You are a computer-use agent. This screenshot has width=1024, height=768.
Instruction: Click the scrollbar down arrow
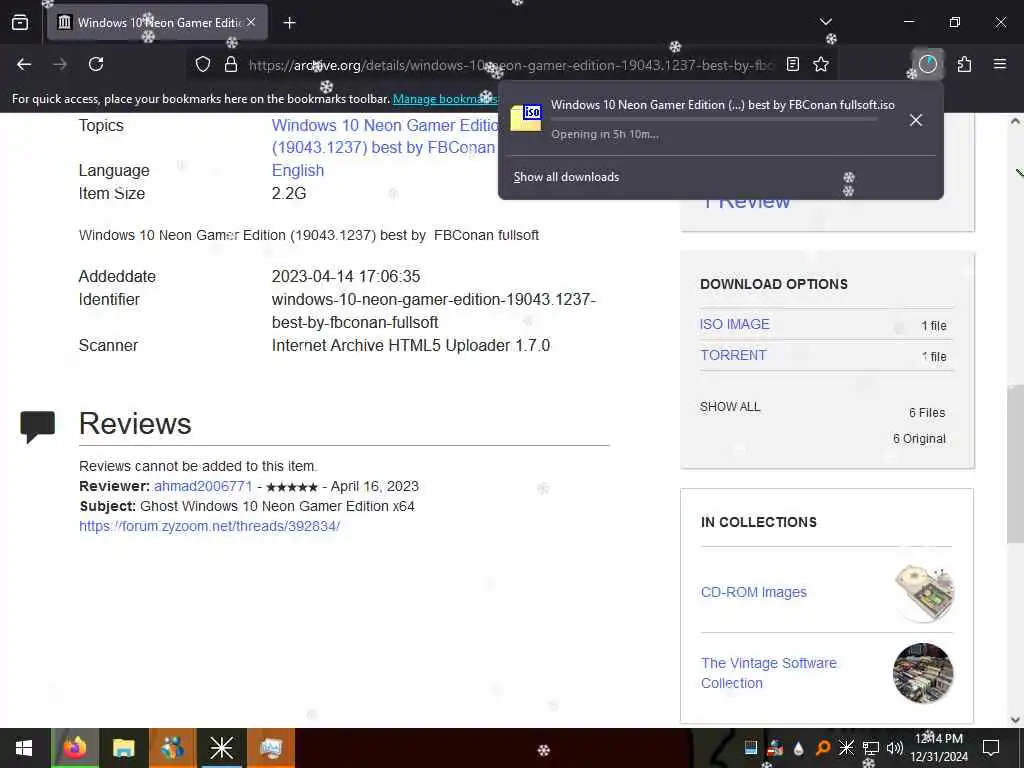coord(1015,720)
